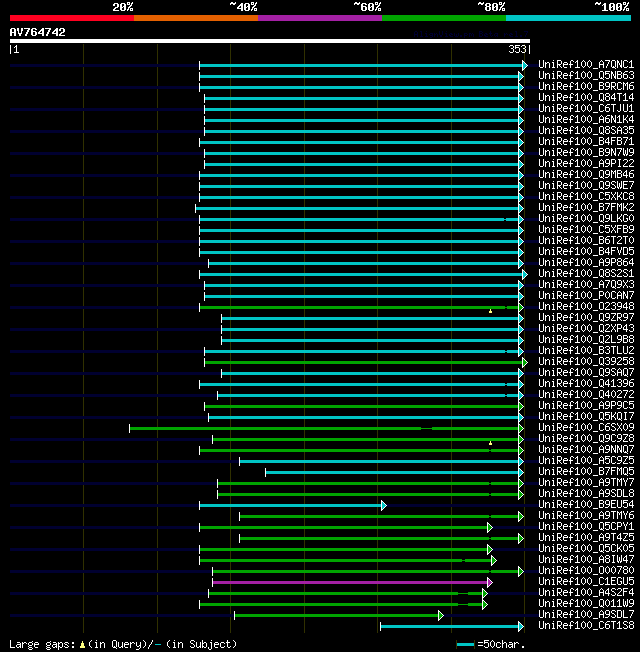
Task: Select the UniRef100_Q9SWE7 label
Action: [x=586, y=185]
